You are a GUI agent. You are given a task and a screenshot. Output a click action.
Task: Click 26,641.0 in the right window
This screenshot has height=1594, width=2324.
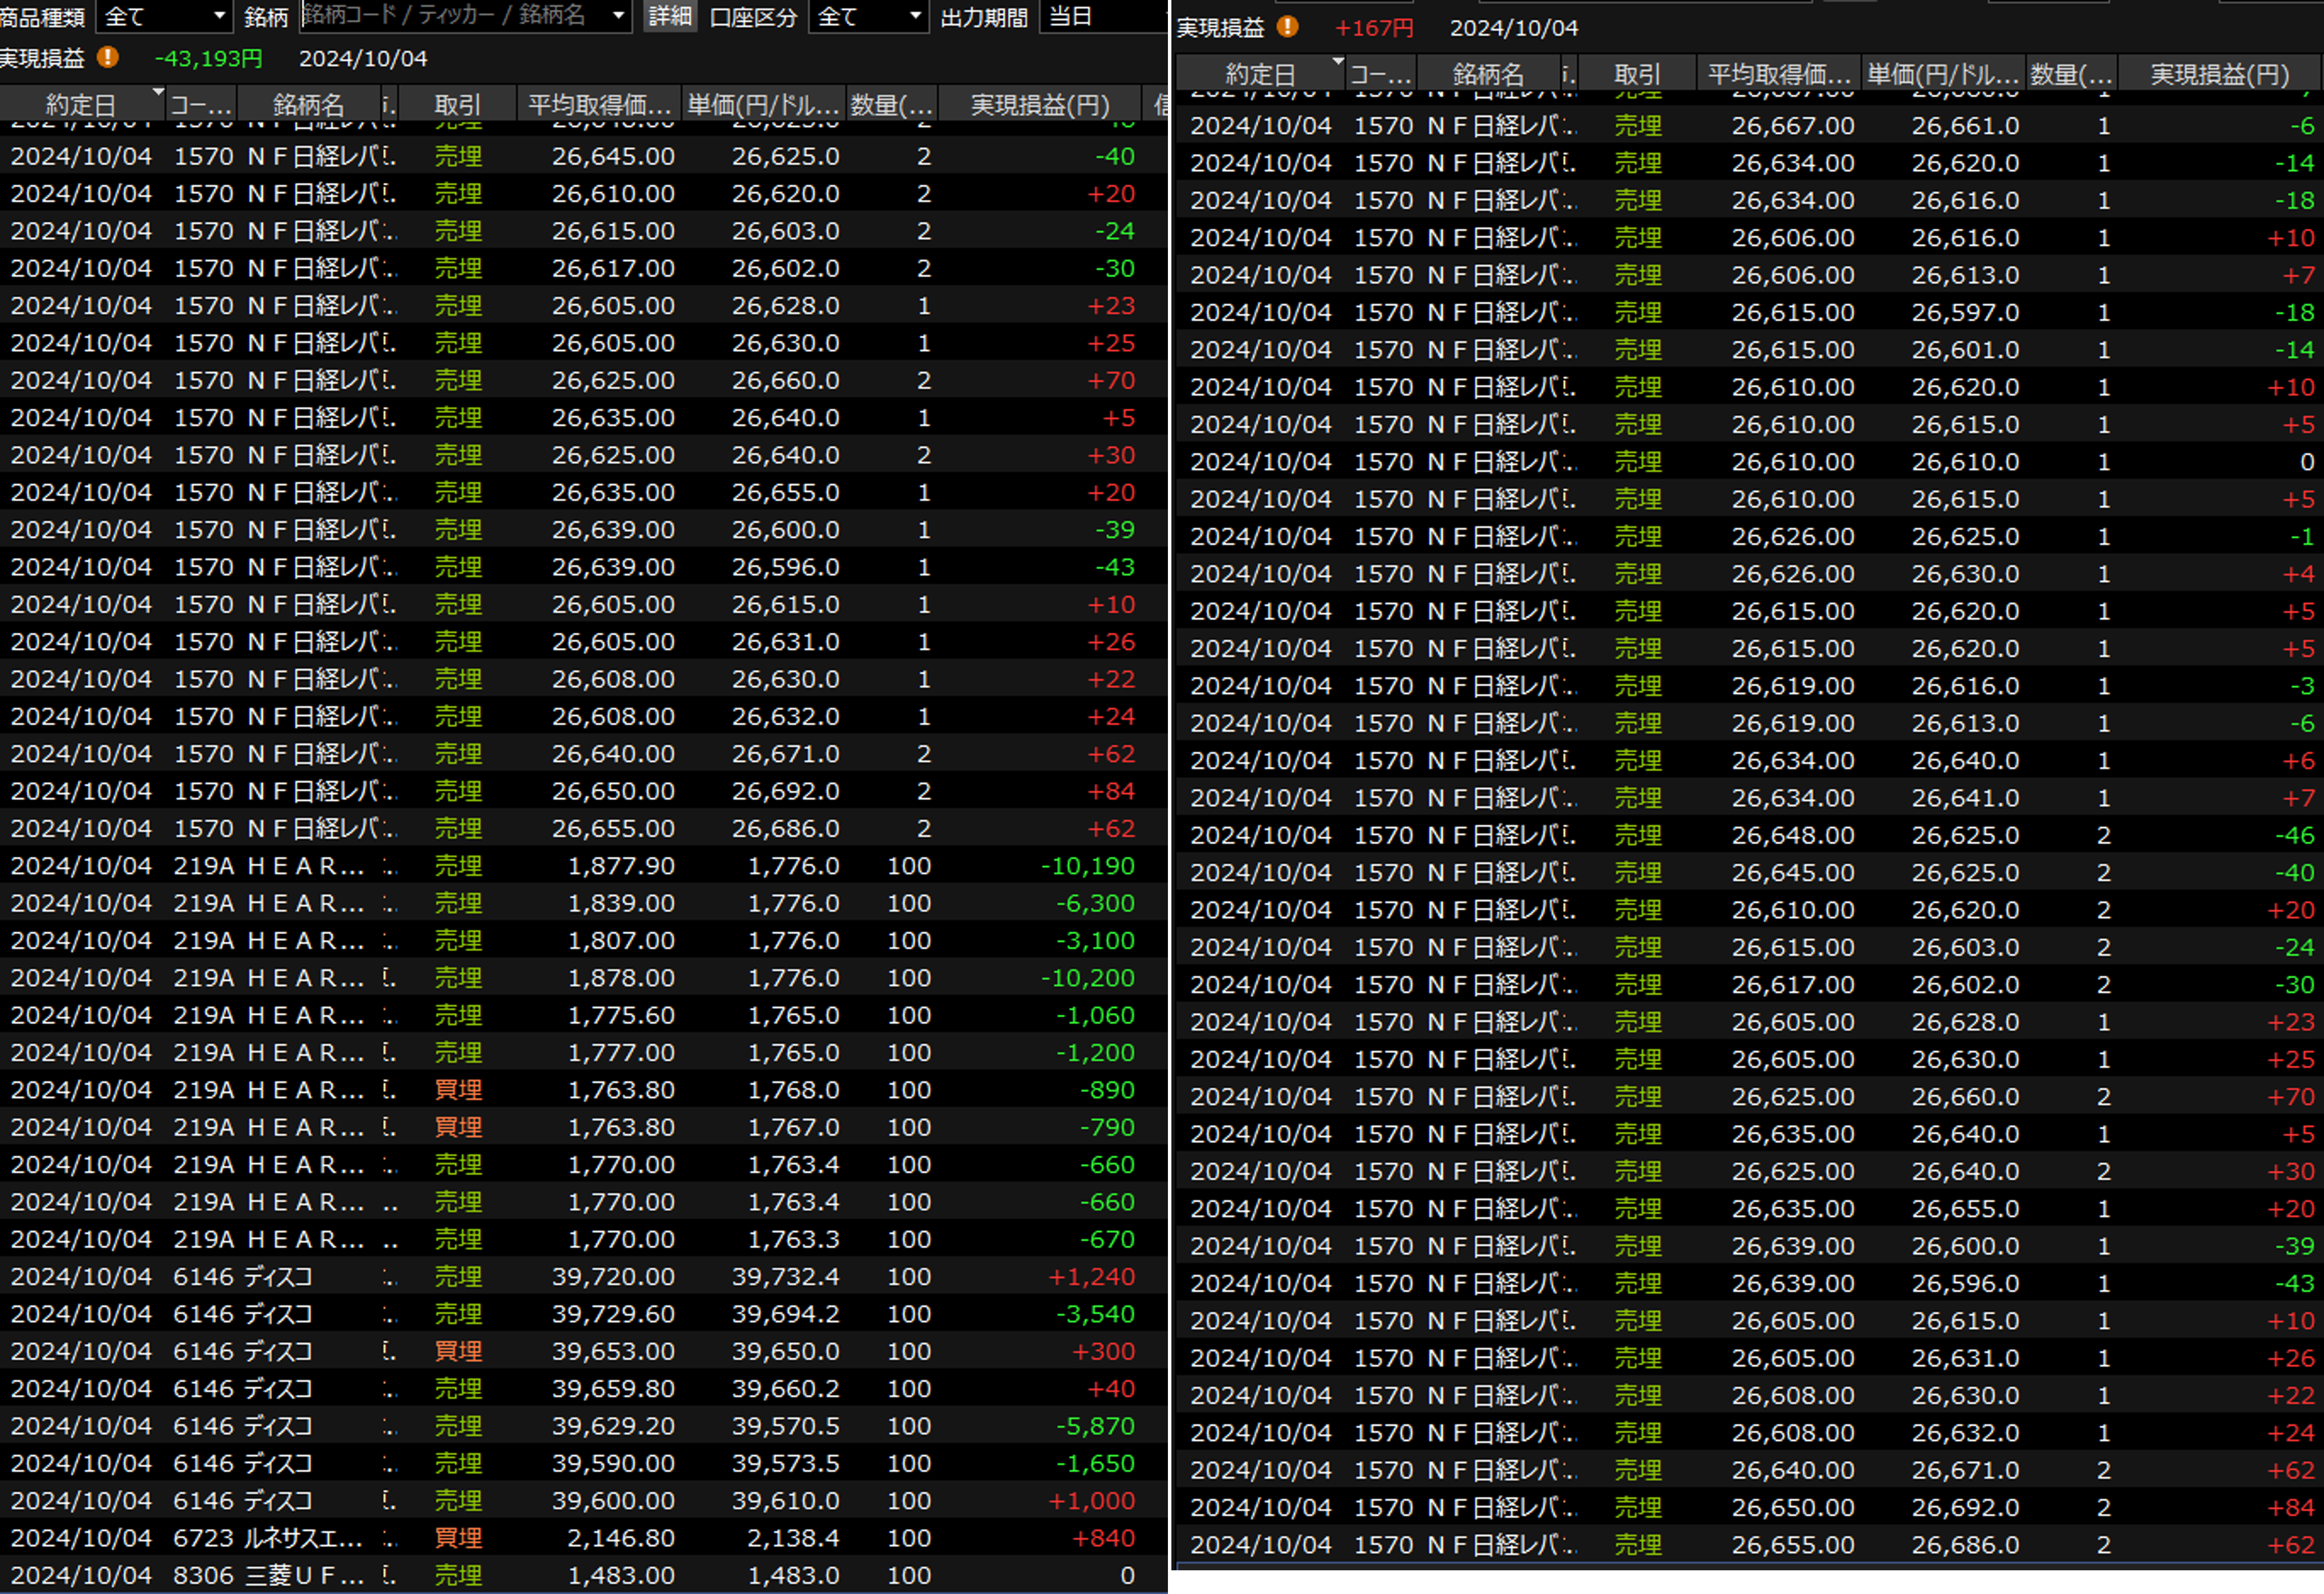1965,797
